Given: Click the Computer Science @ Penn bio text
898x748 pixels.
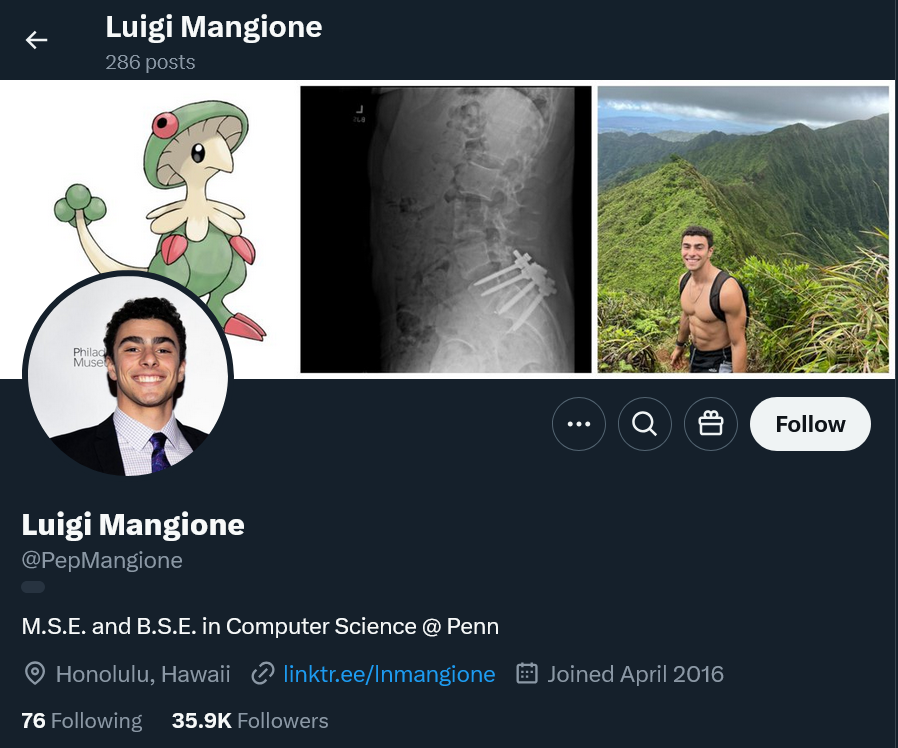Looking at the screenshot, I should [x=260, y=627].
